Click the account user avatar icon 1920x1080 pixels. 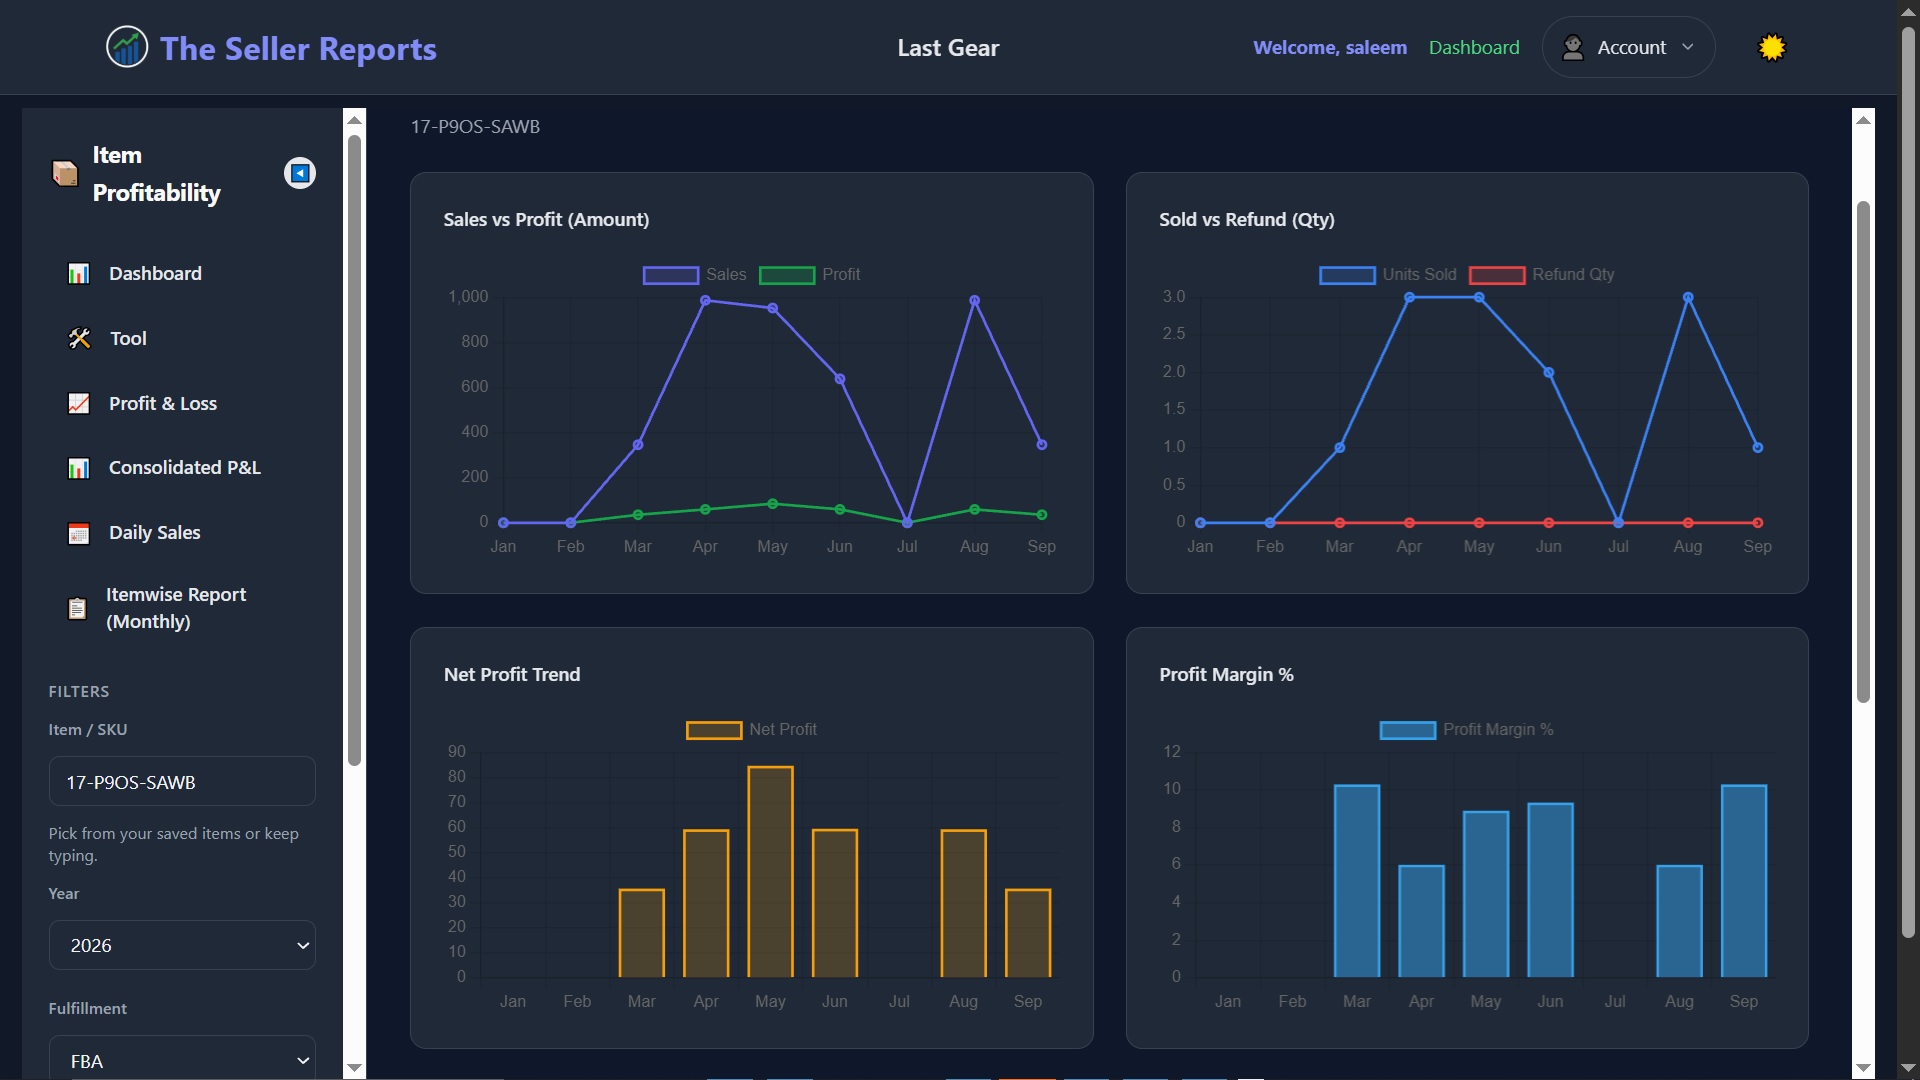(1573, 47)
